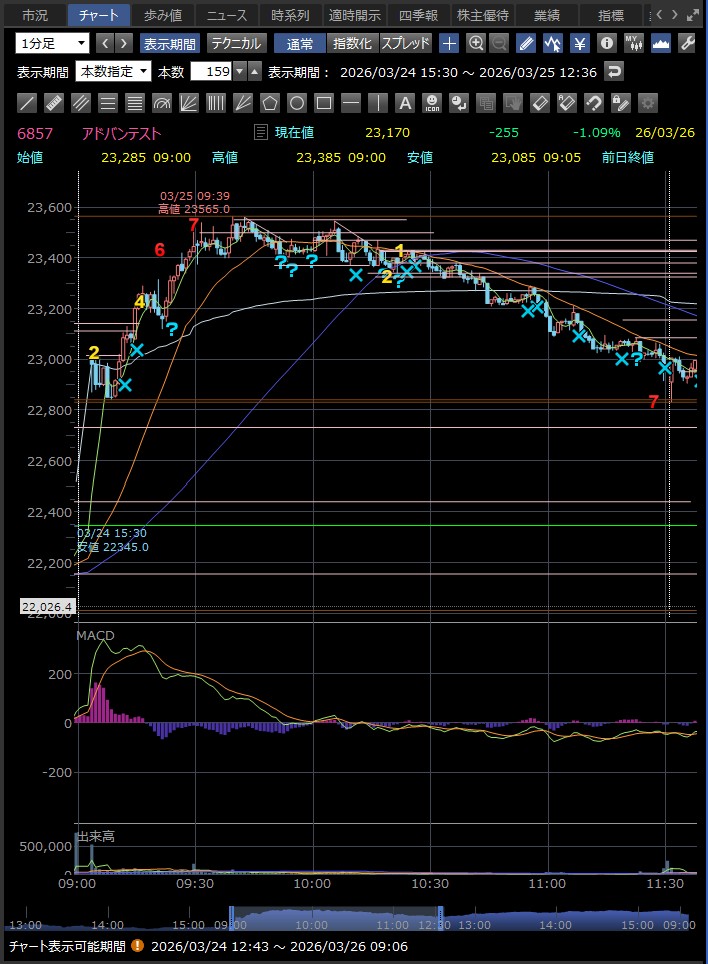The width and height of the screenshot is (708, 964).
Task: Expand the 本数指定 period dropdown
Action: (113, 71)
